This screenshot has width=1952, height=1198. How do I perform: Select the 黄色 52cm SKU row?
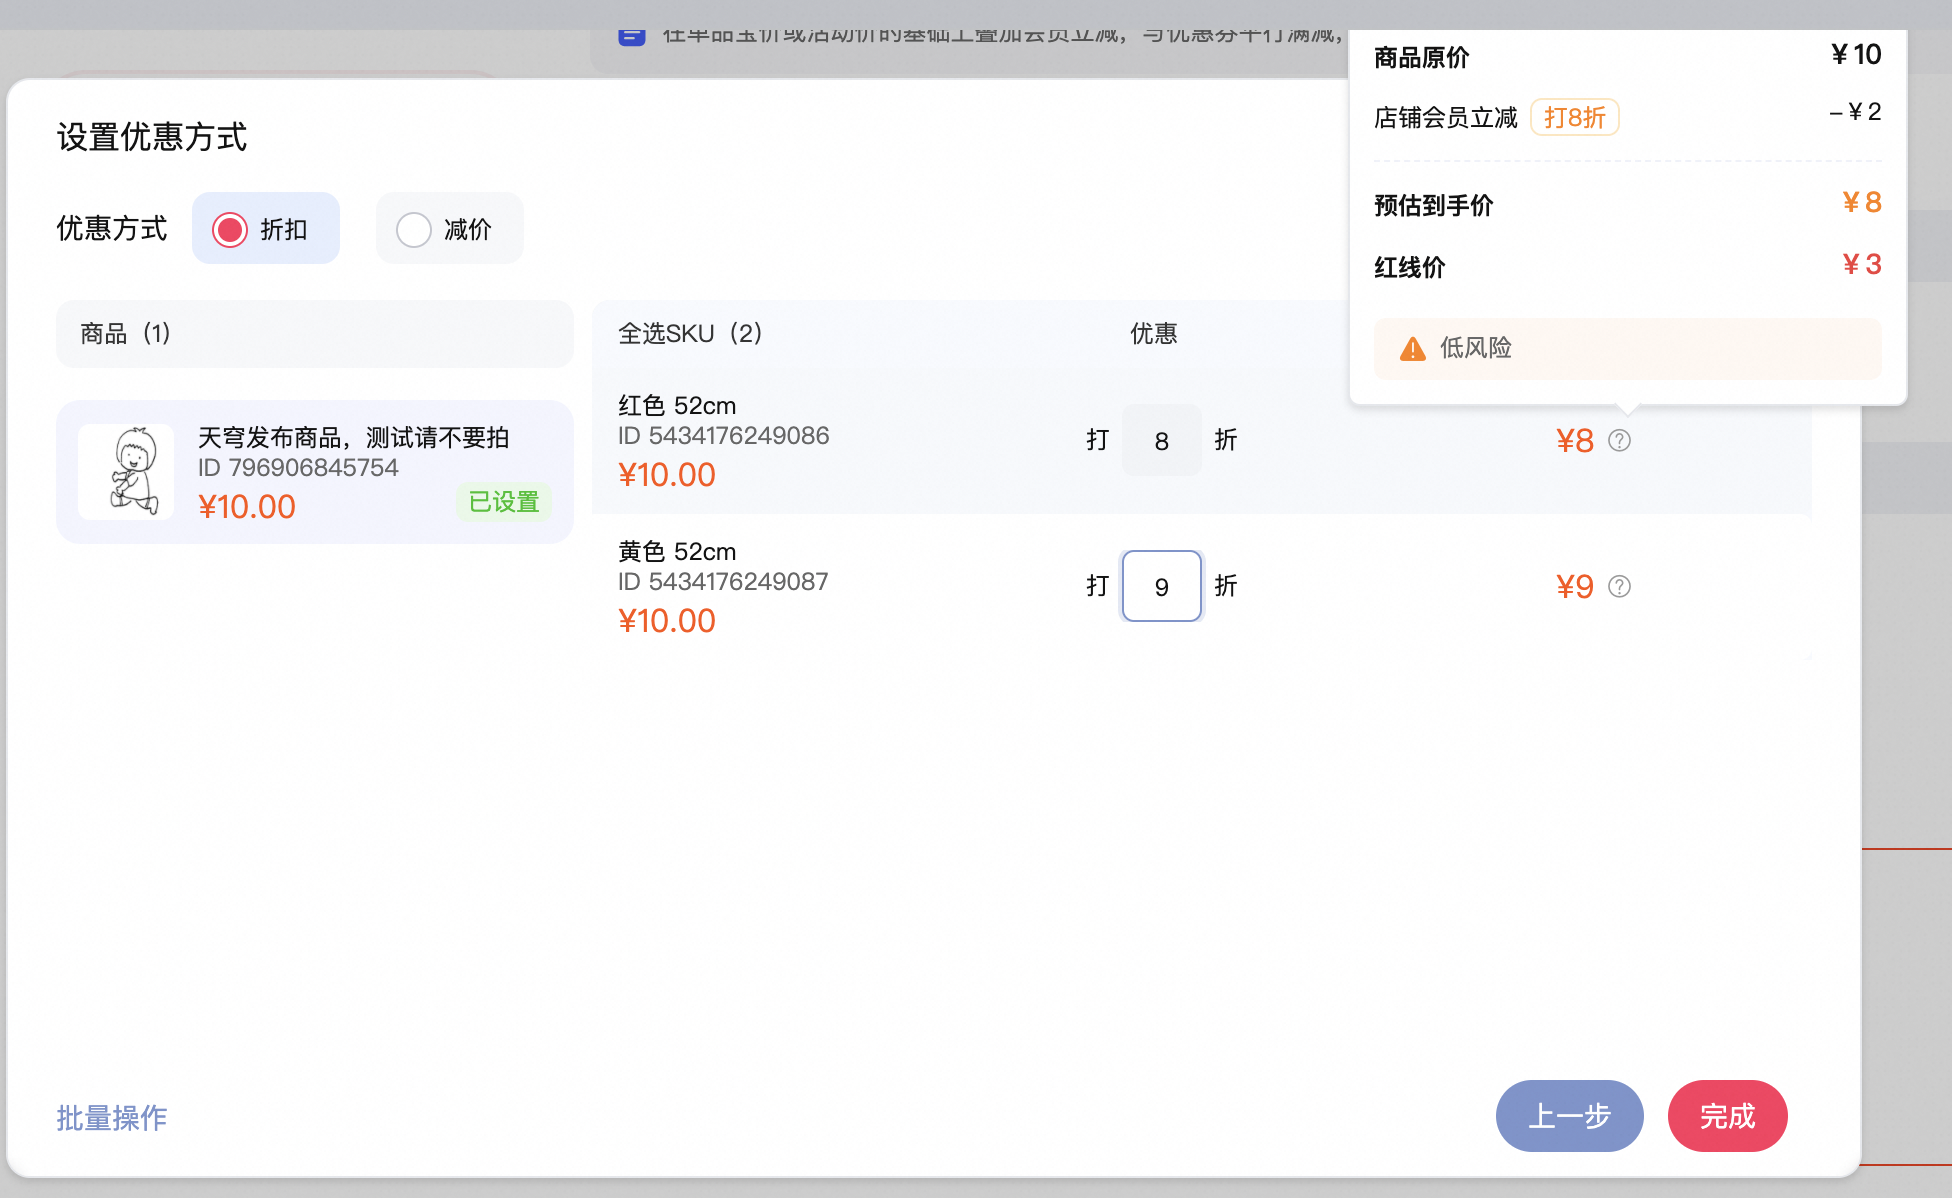1201,586
